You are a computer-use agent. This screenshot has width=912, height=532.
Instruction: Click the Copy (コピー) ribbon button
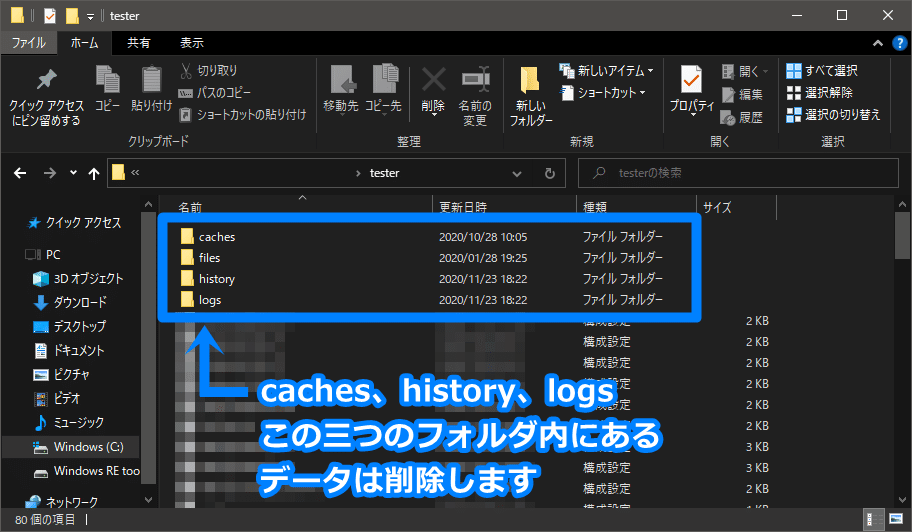(x=108, y=88)
